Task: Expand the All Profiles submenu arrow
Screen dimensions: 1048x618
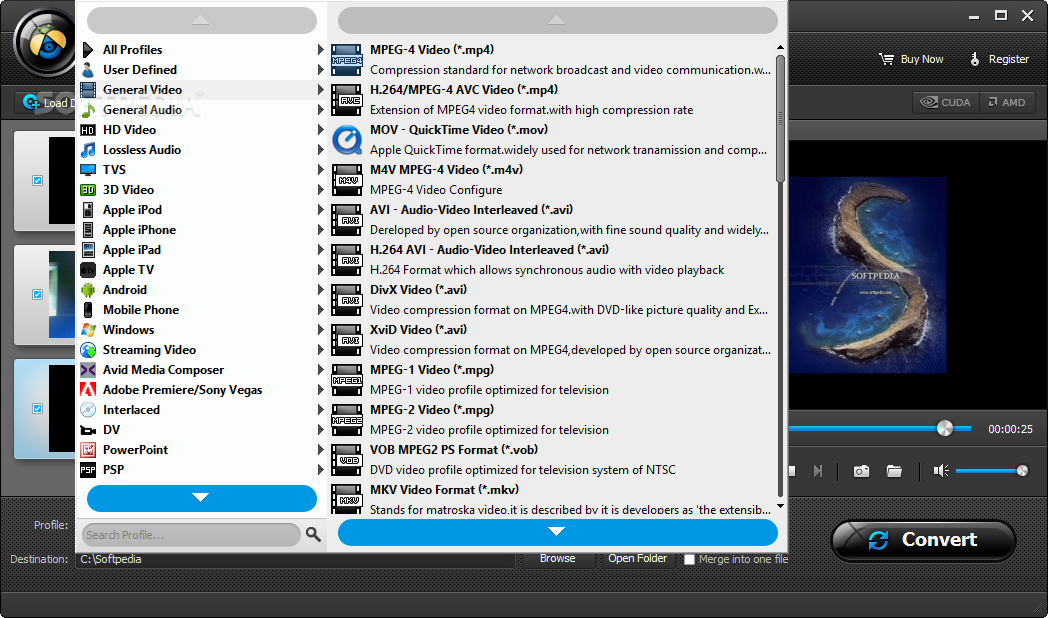Action: pos(320,49)
